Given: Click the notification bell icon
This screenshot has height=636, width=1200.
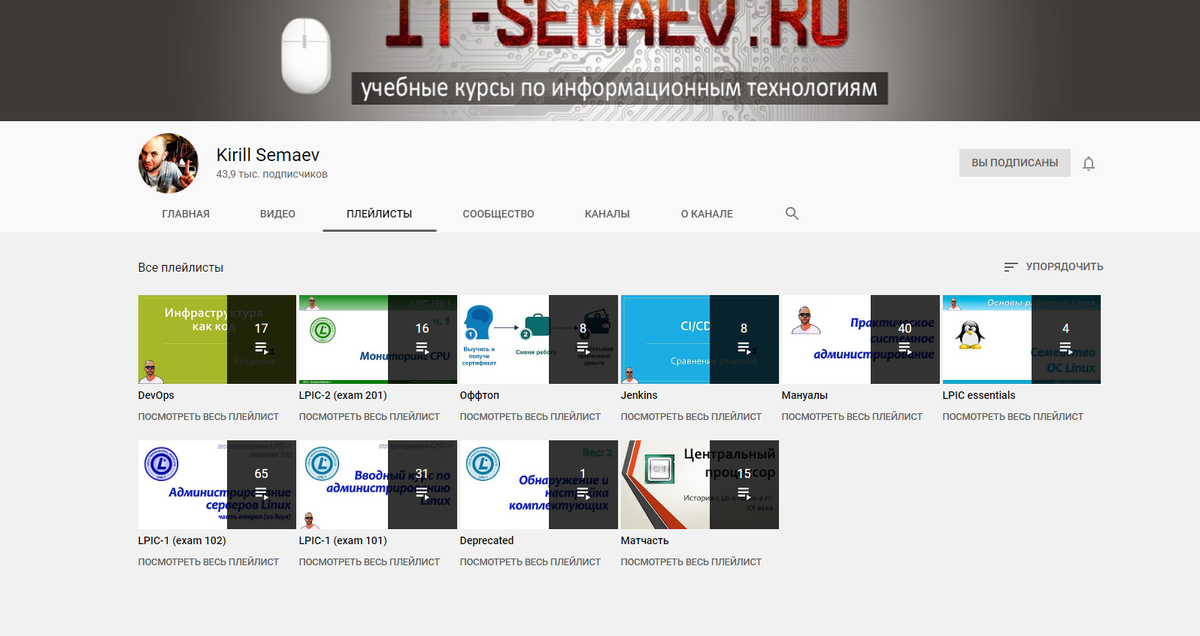Looking at the screenshot, I should point(1089,163).
